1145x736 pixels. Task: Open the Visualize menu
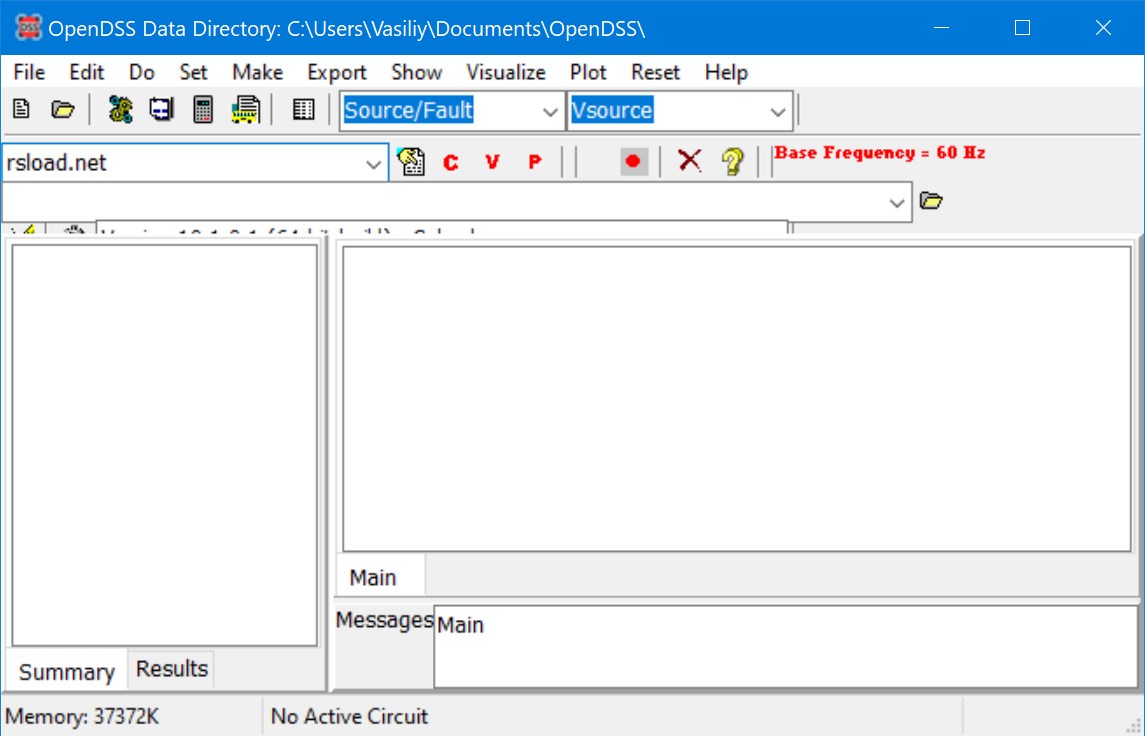click(x=506, y=72)
